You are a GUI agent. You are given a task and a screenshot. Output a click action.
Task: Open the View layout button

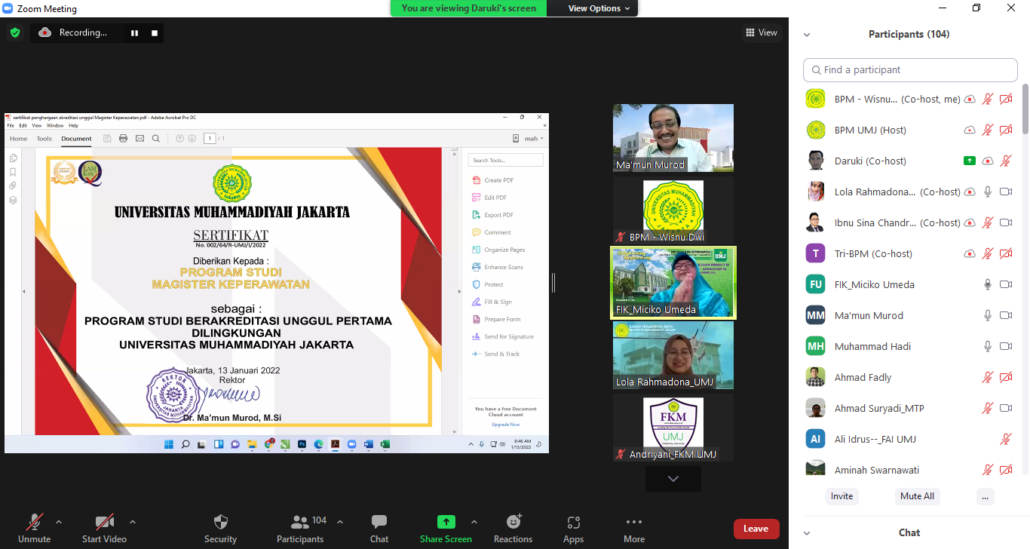pos(761,32)
